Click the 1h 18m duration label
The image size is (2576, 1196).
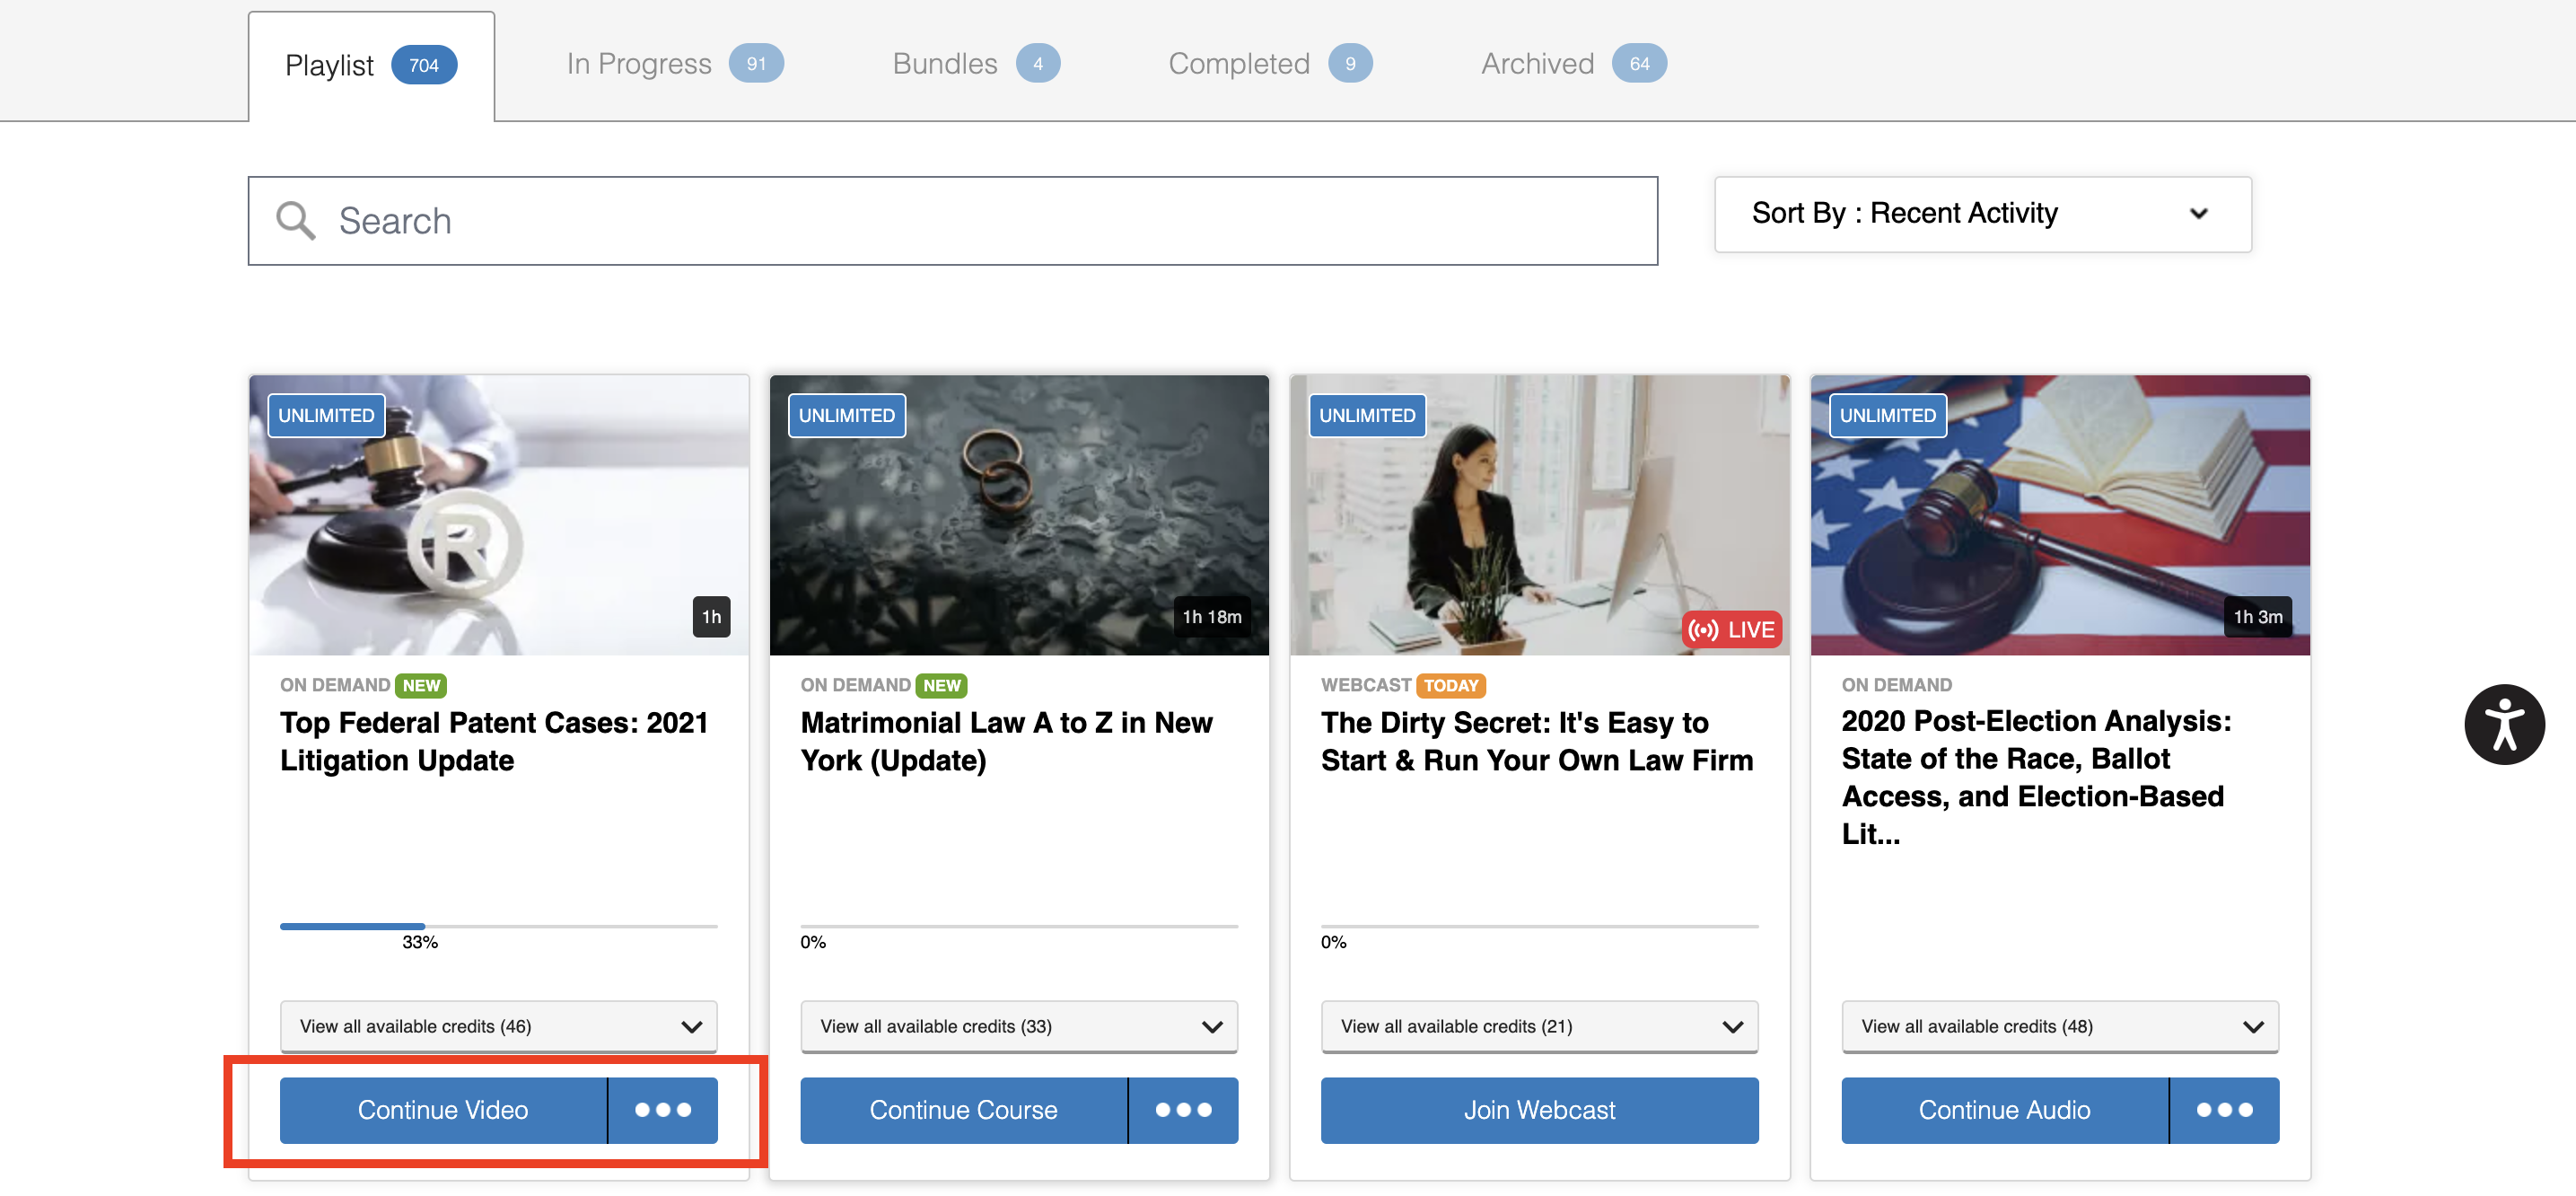click(1212, 617)
